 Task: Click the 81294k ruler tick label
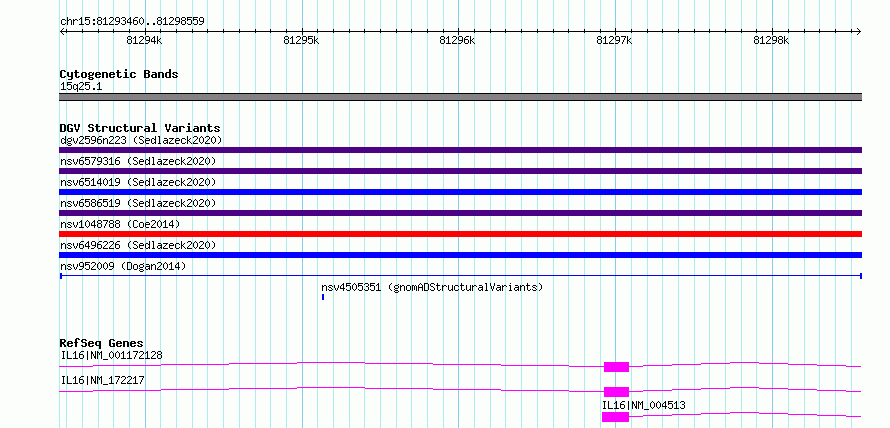[x=145, y=40]
